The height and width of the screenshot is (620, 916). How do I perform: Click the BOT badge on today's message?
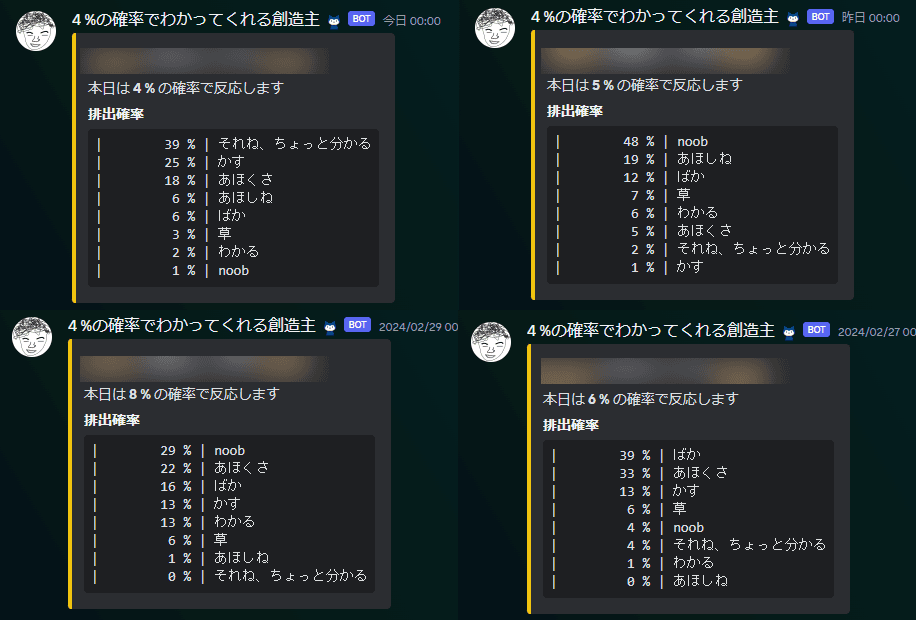(361, 18)
